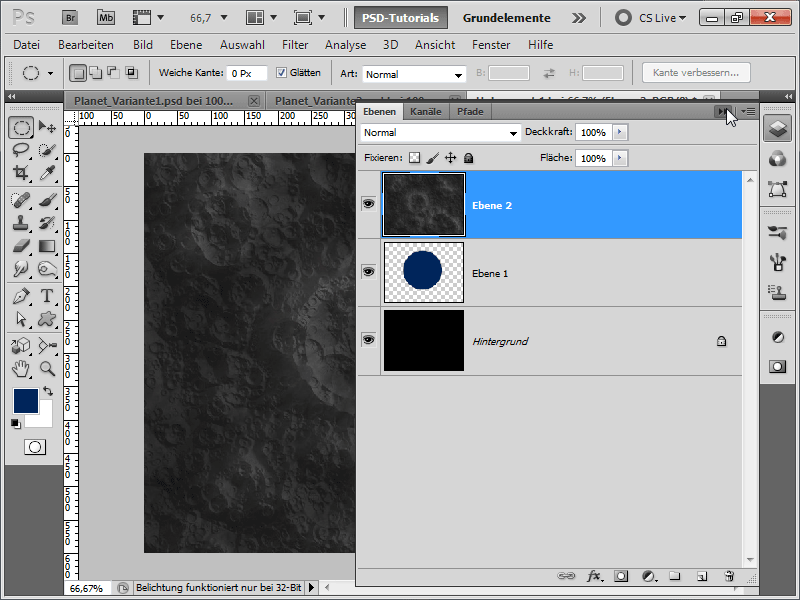Select the 3D Object Rotate tool

(x=21, y=345)
